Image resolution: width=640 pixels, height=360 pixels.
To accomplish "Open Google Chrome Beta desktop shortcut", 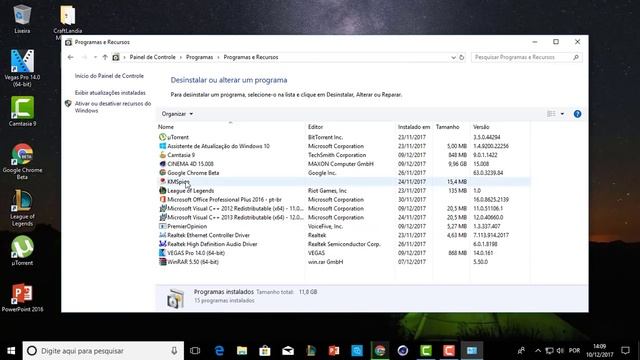I will (22, 161).
